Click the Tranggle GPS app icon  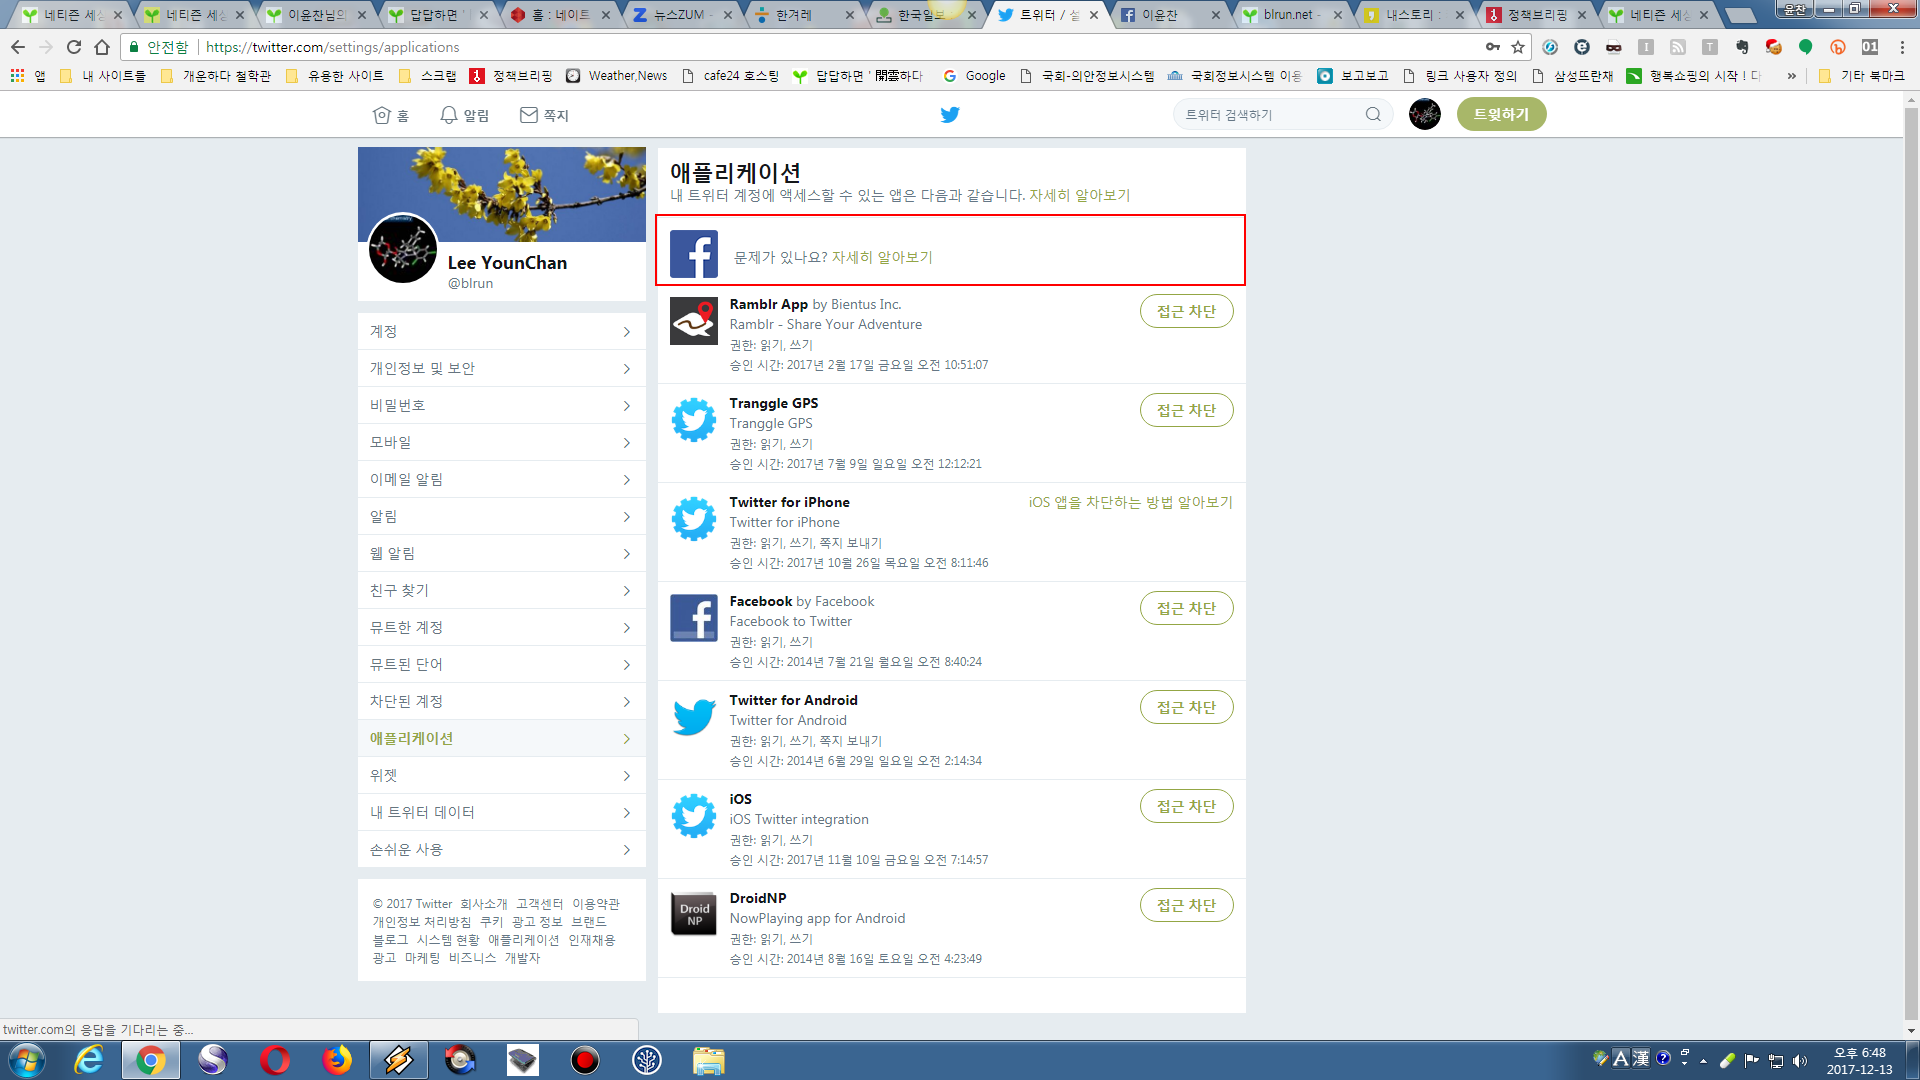pyautogui.click(x=694, y=420)
